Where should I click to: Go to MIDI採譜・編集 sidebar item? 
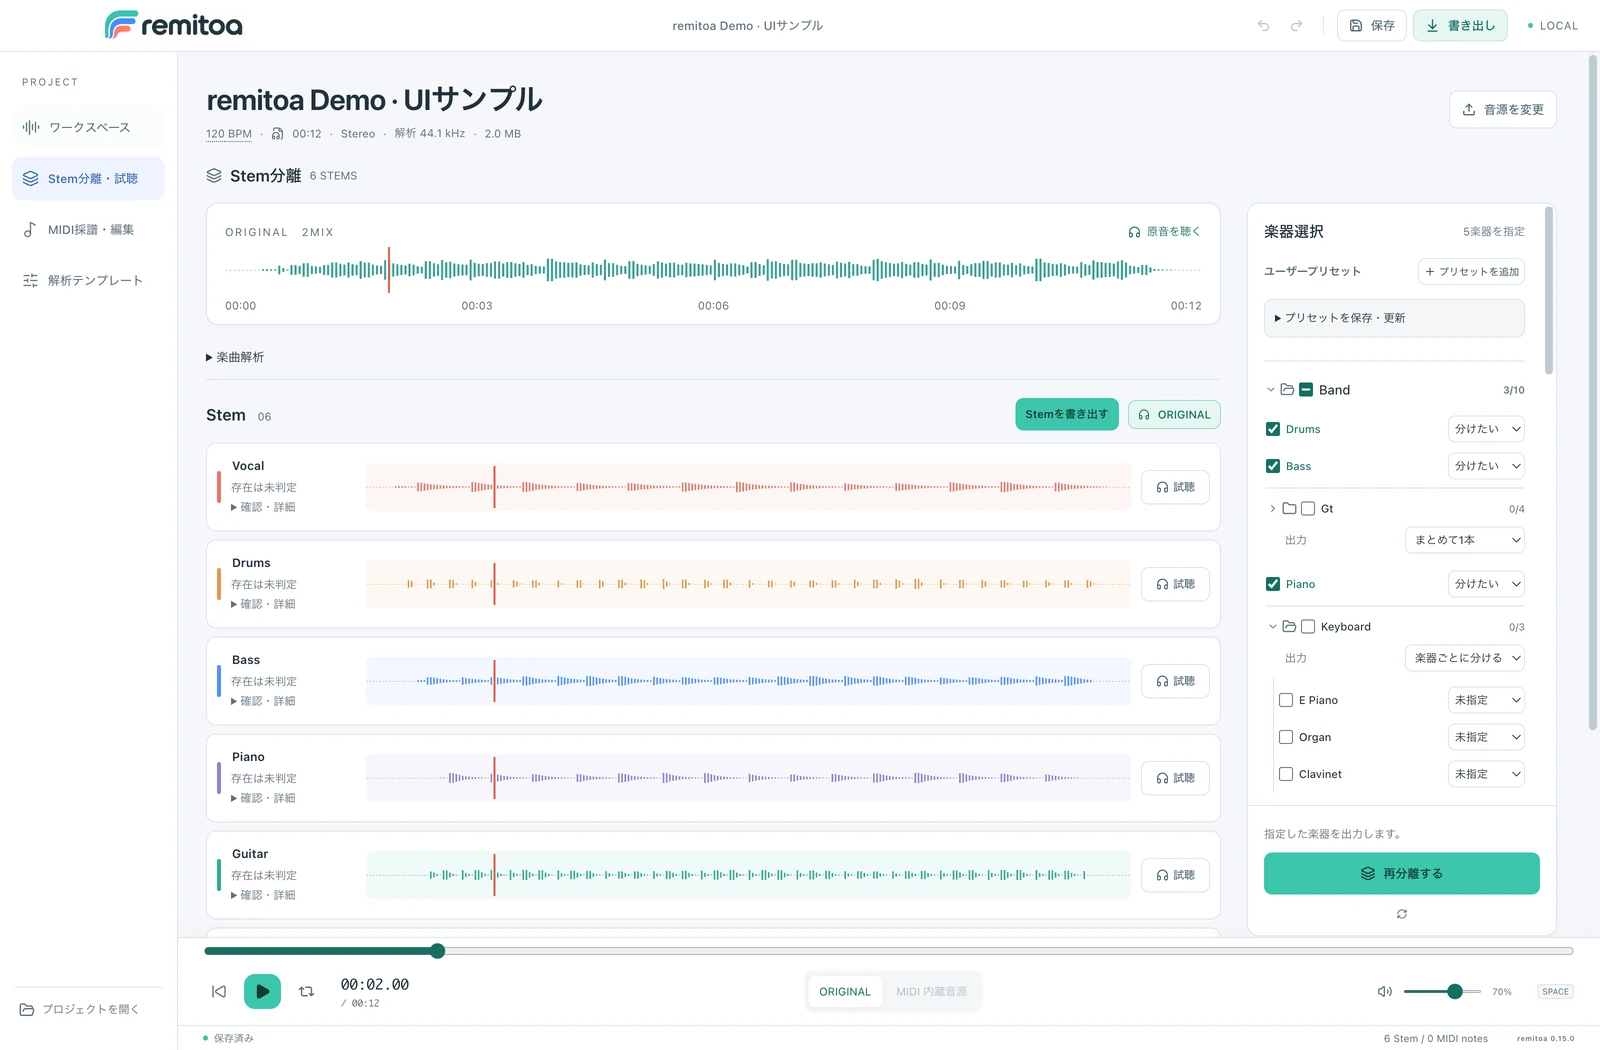(x=88, y=229)
